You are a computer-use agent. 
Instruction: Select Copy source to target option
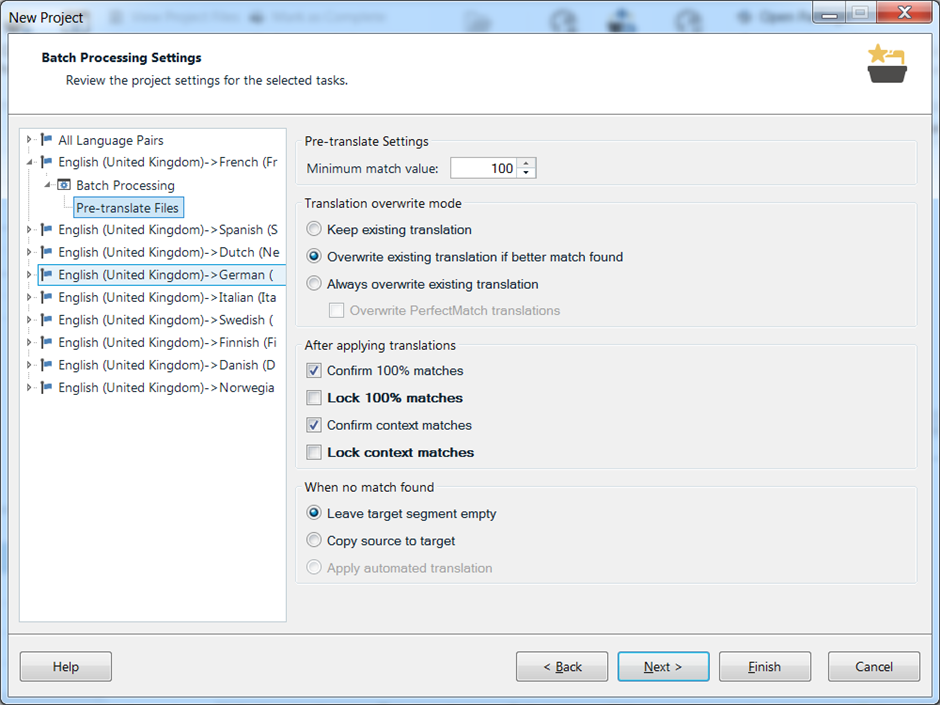tap(314, 540)
